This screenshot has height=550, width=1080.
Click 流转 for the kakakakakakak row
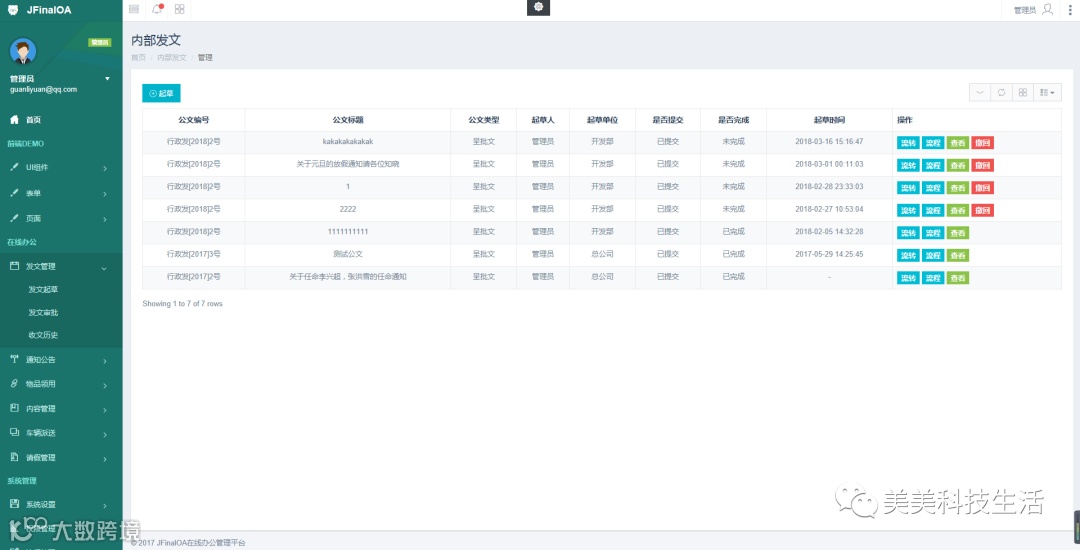pyautogui.click(x=908, y=143)
